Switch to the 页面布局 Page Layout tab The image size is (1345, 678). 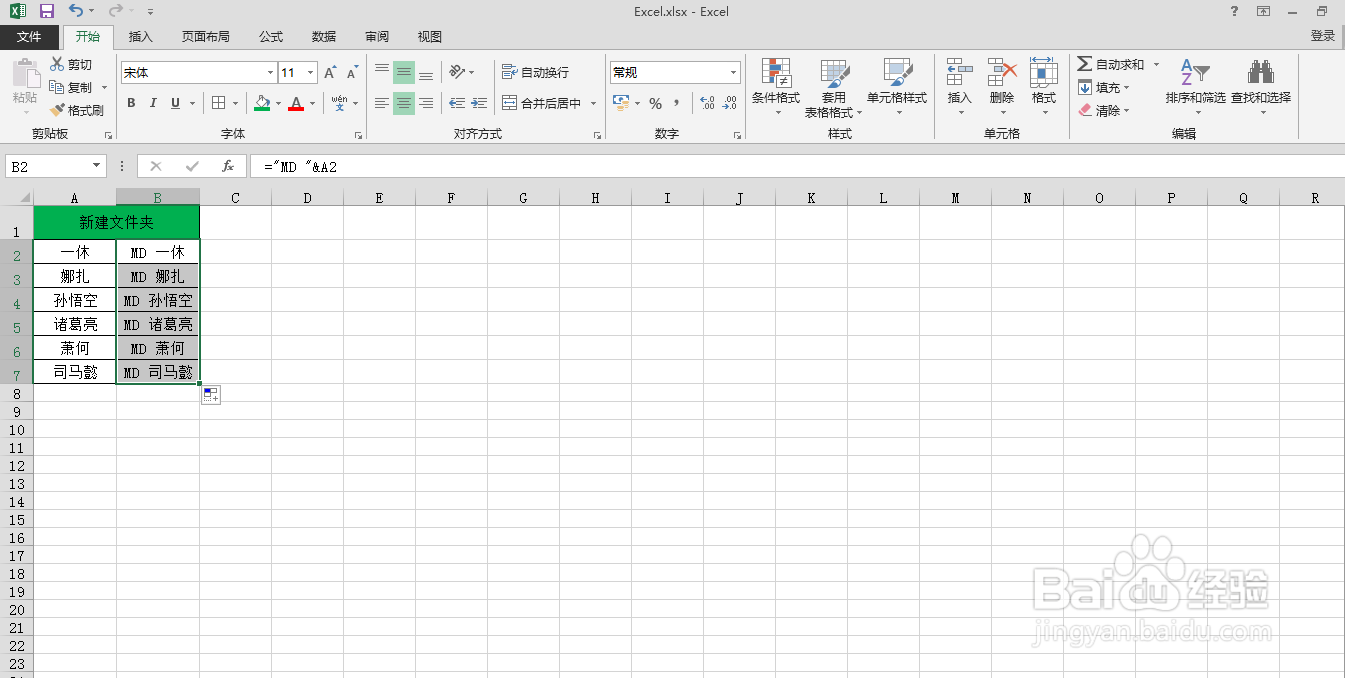(205, 36)
